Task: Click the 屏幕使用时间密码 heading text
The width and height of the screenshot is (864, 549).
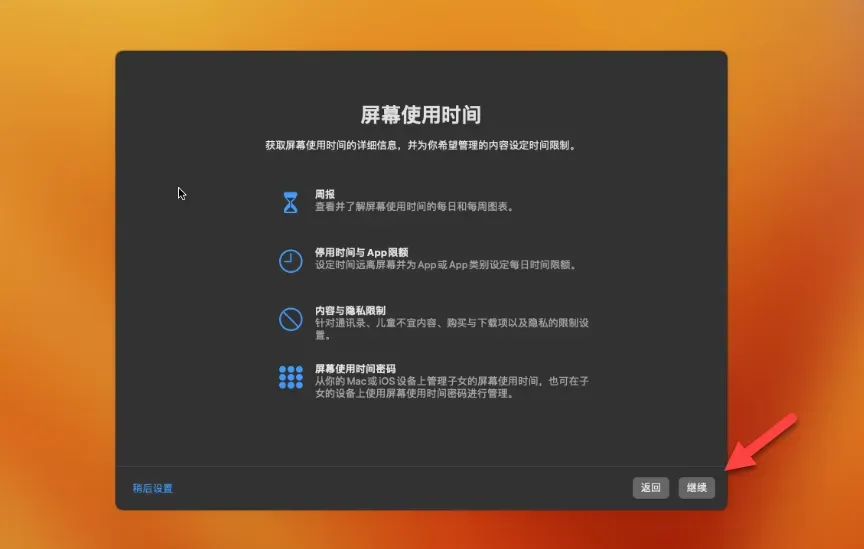Action: pos(355,369)
